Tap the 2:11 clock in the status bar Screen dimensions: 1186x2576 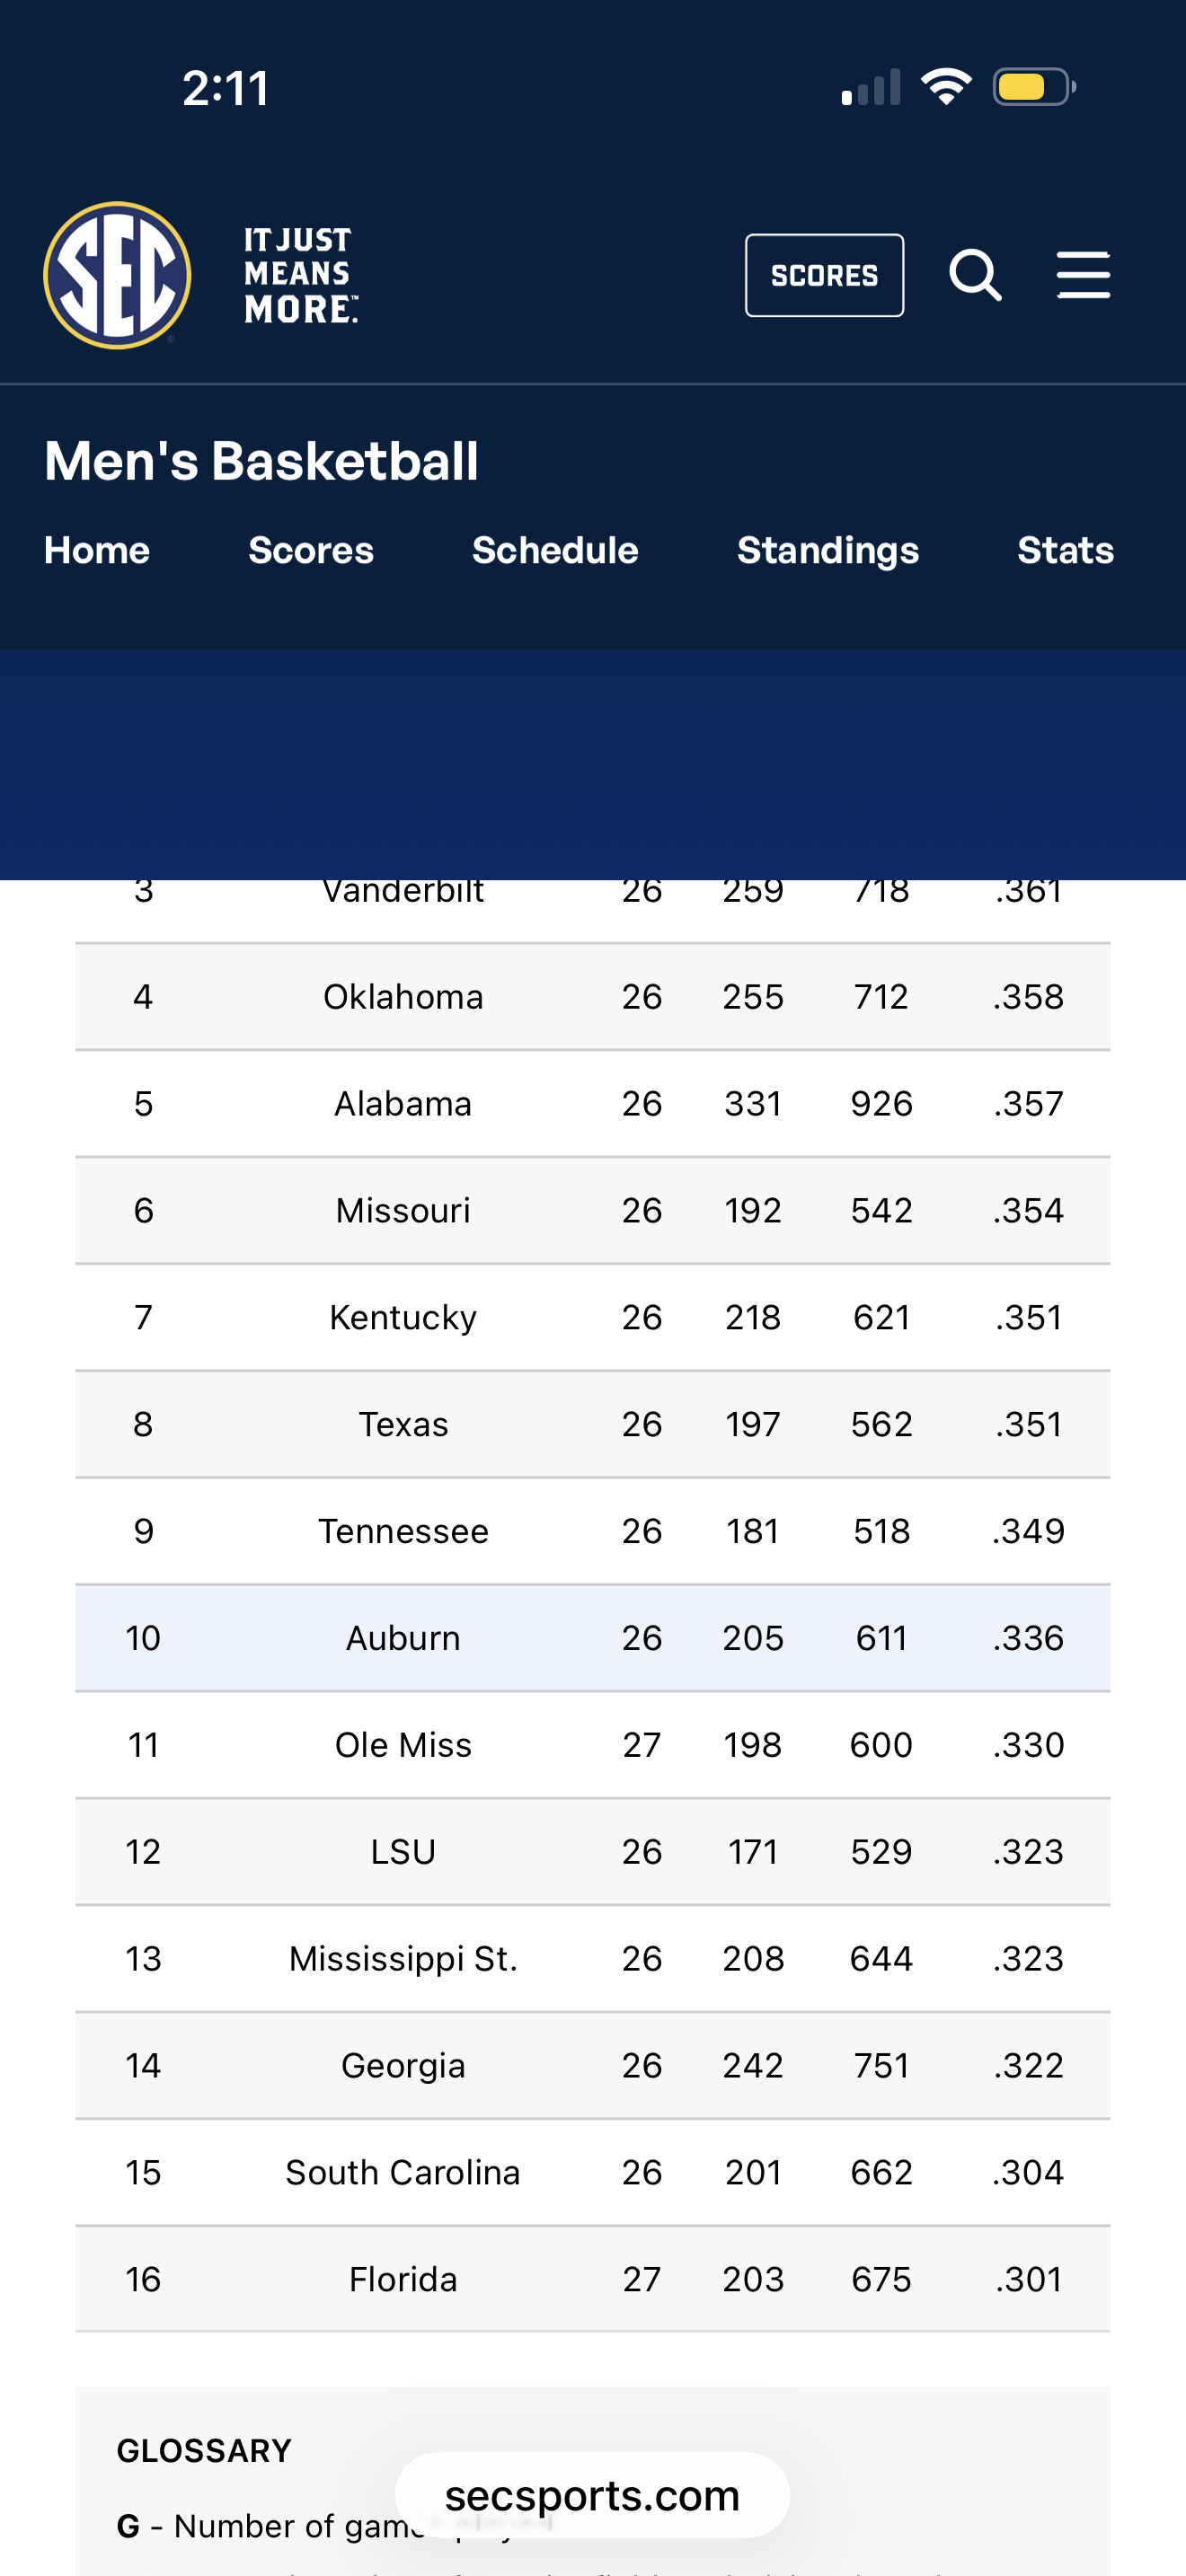tap(226, 88)
